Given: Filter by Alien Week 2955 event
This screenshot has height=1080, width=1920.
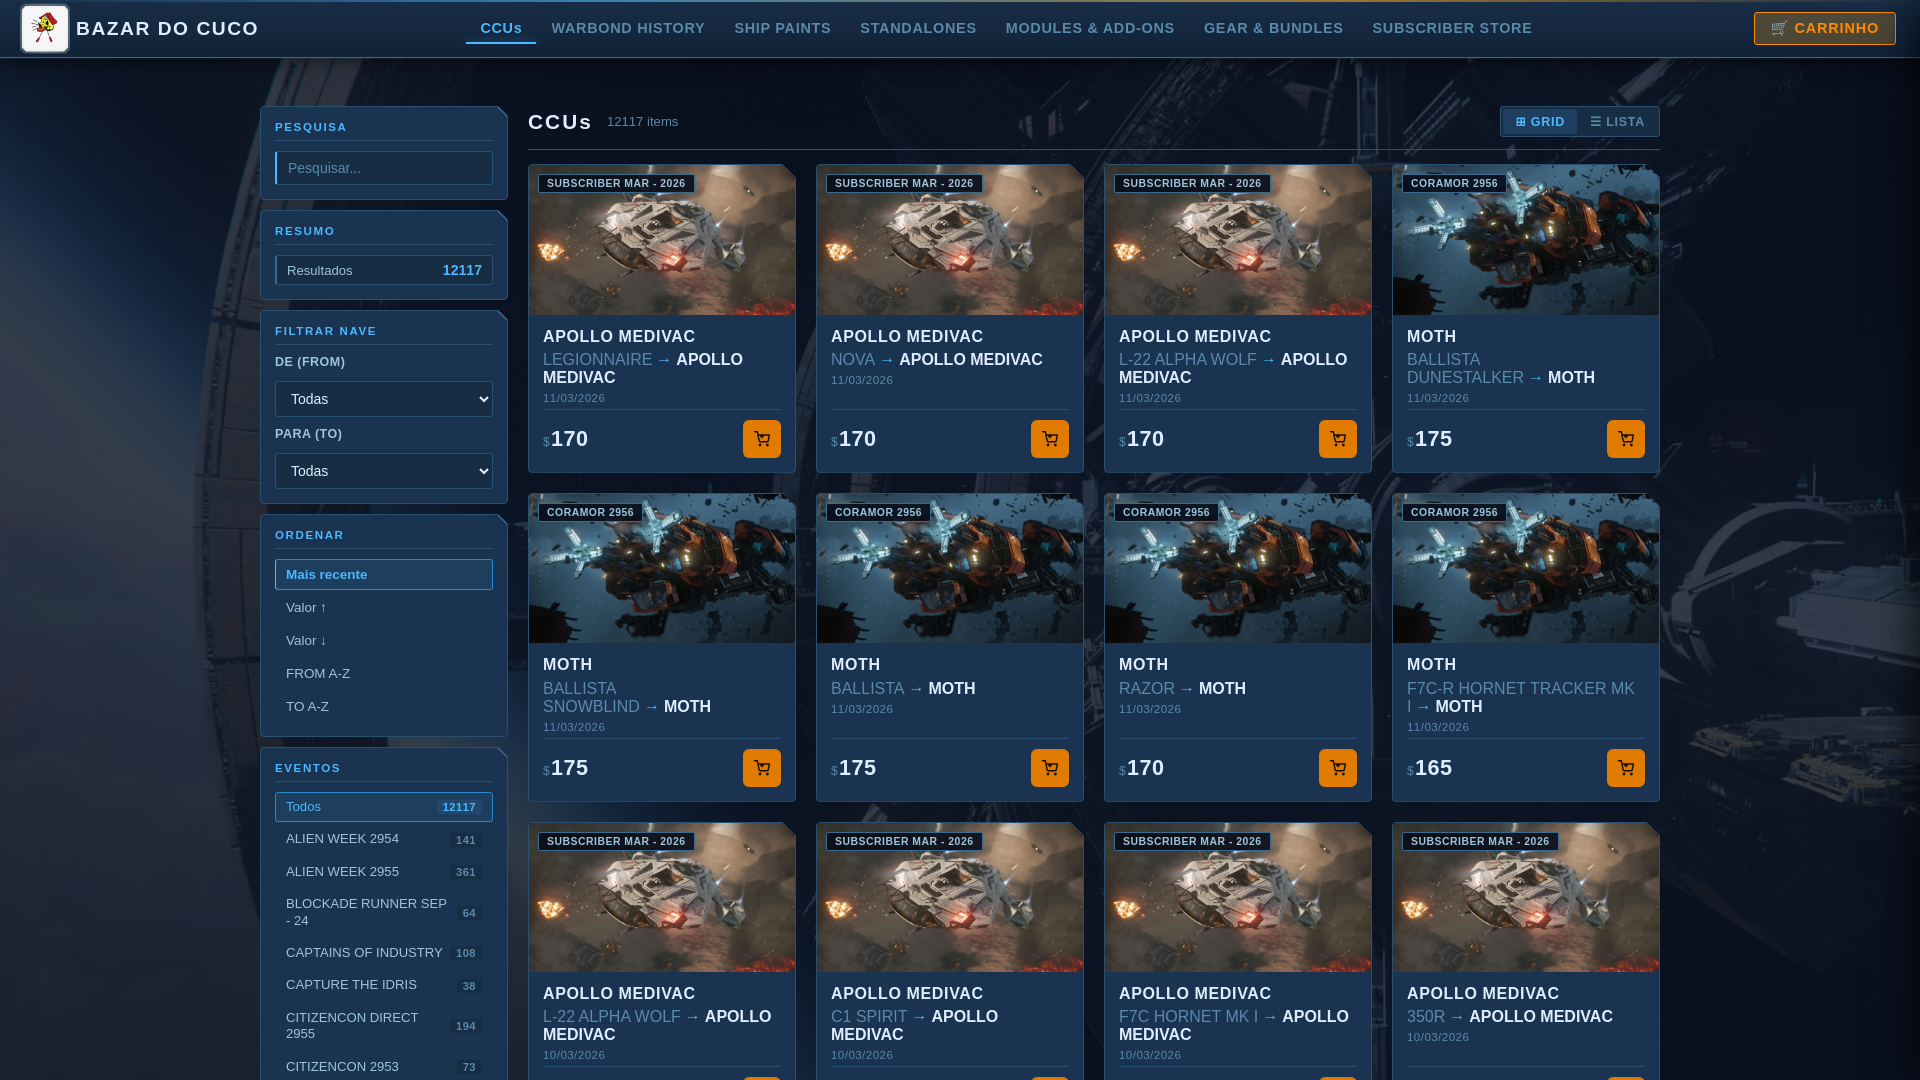Looking at the screenshot, I should click(x=384, y=872).
